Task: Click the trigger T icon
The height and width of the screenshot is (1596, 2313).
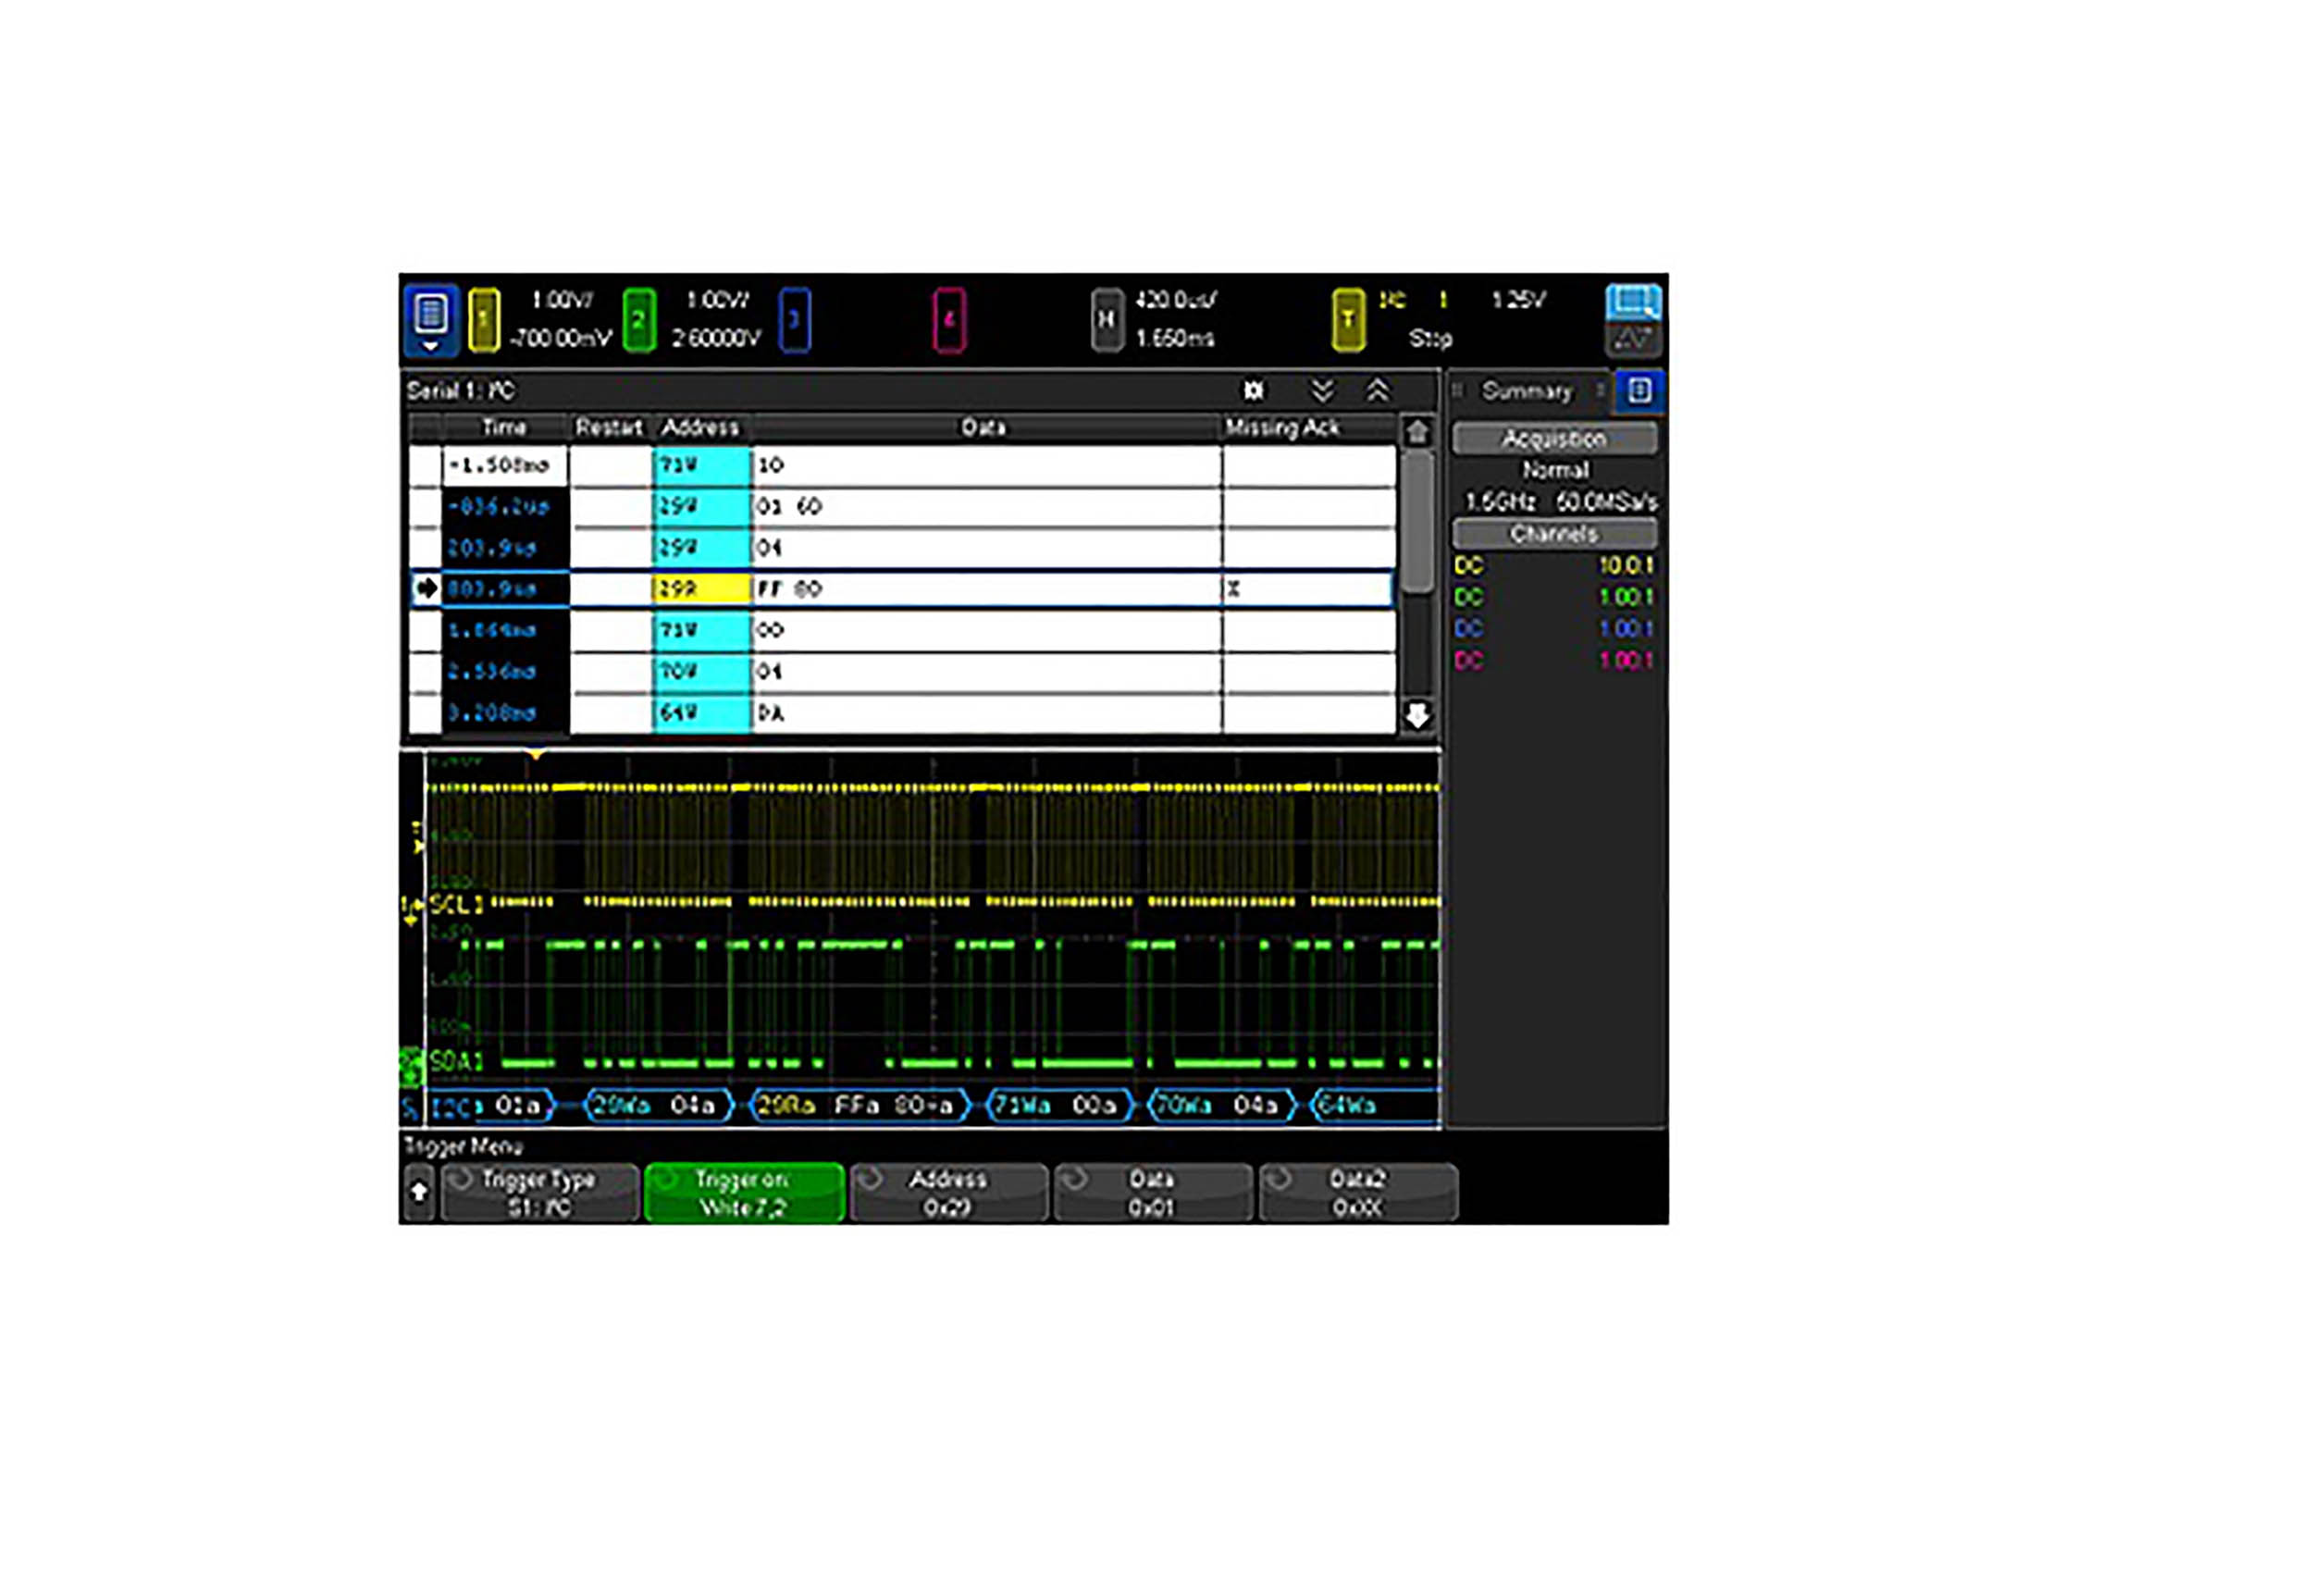Action: pos(1347,320)
